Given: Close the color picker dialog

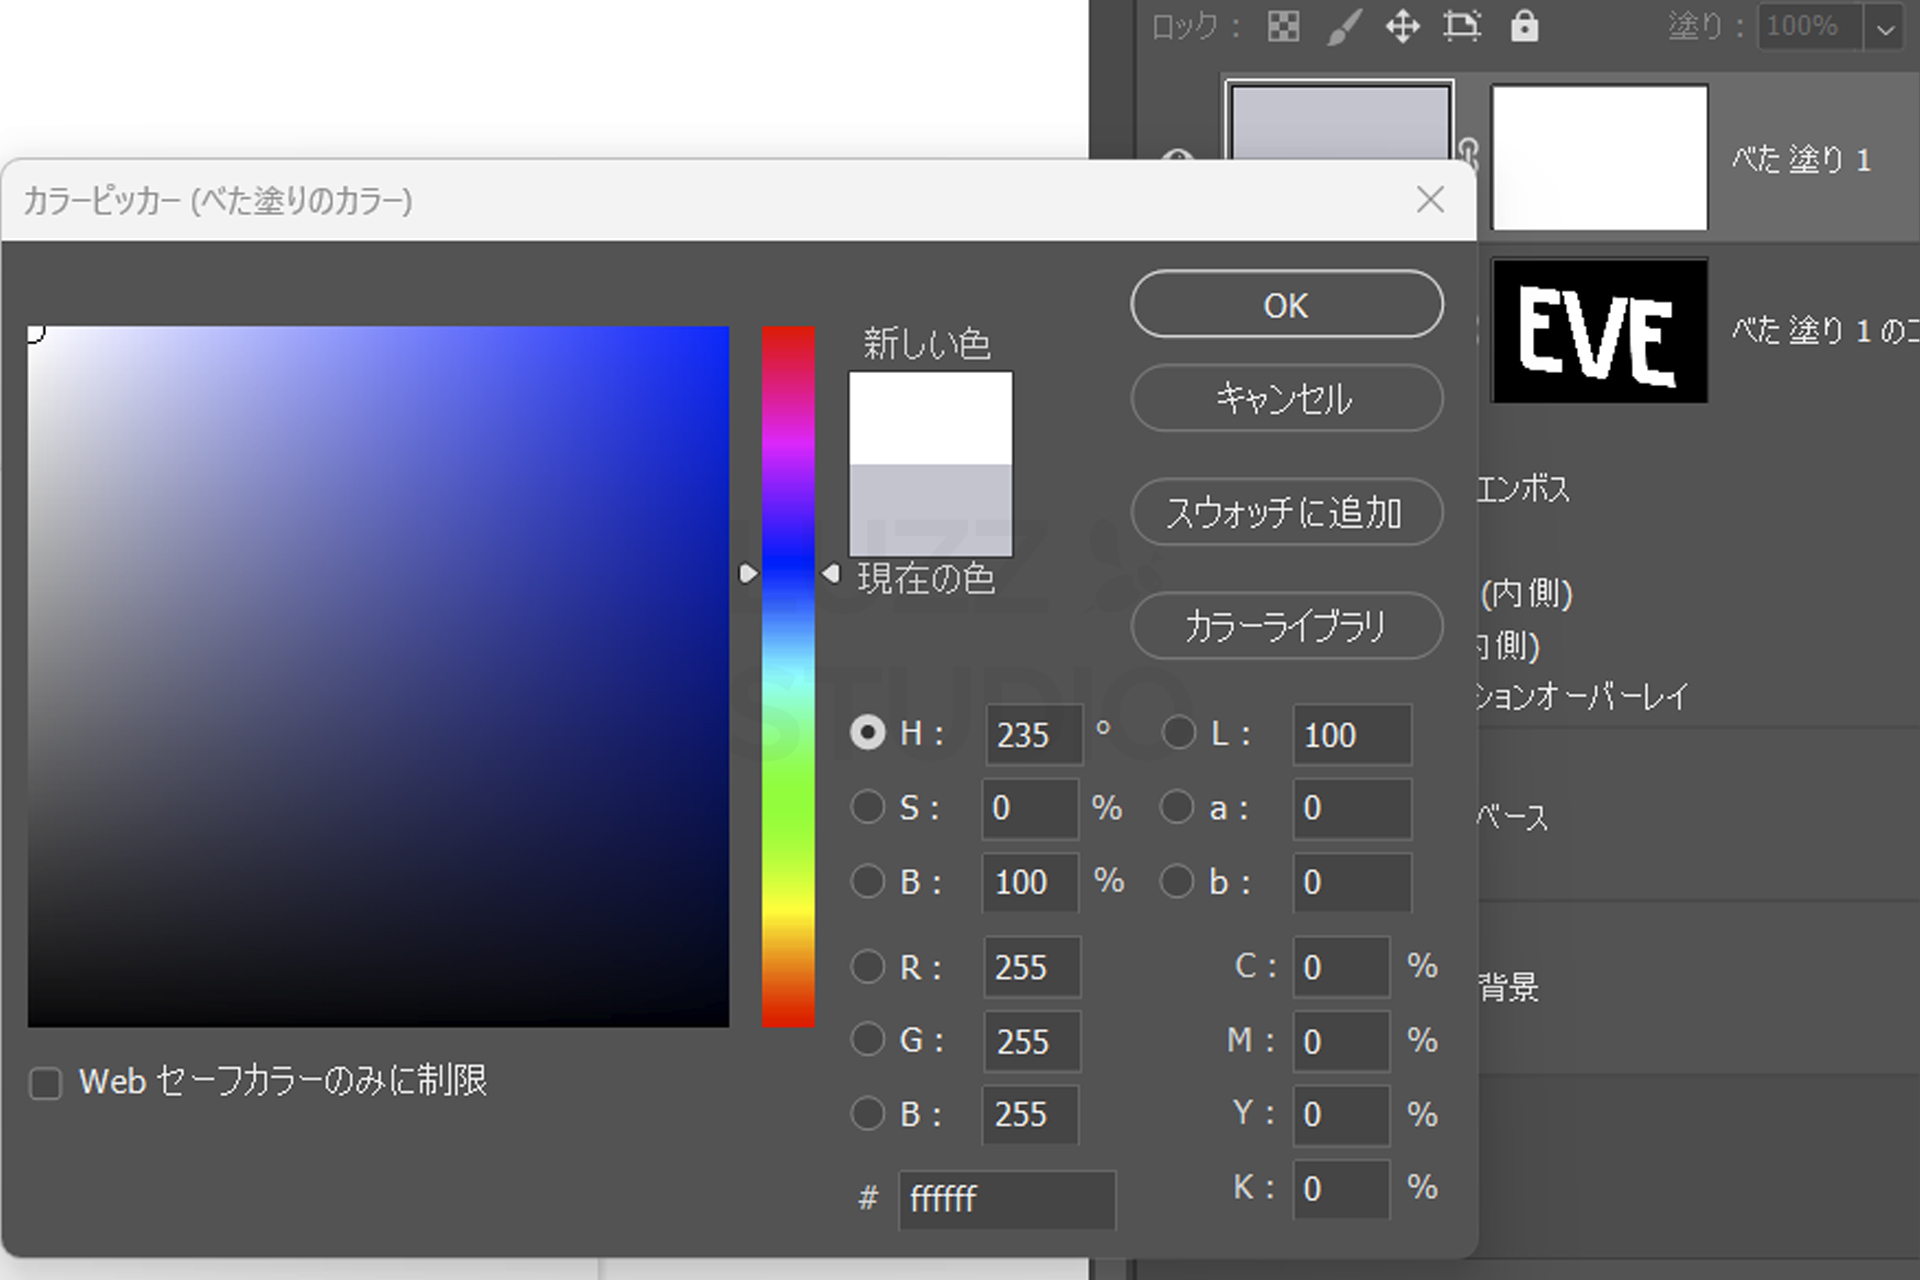Looking at the screenshot, I should (1430, 200).
